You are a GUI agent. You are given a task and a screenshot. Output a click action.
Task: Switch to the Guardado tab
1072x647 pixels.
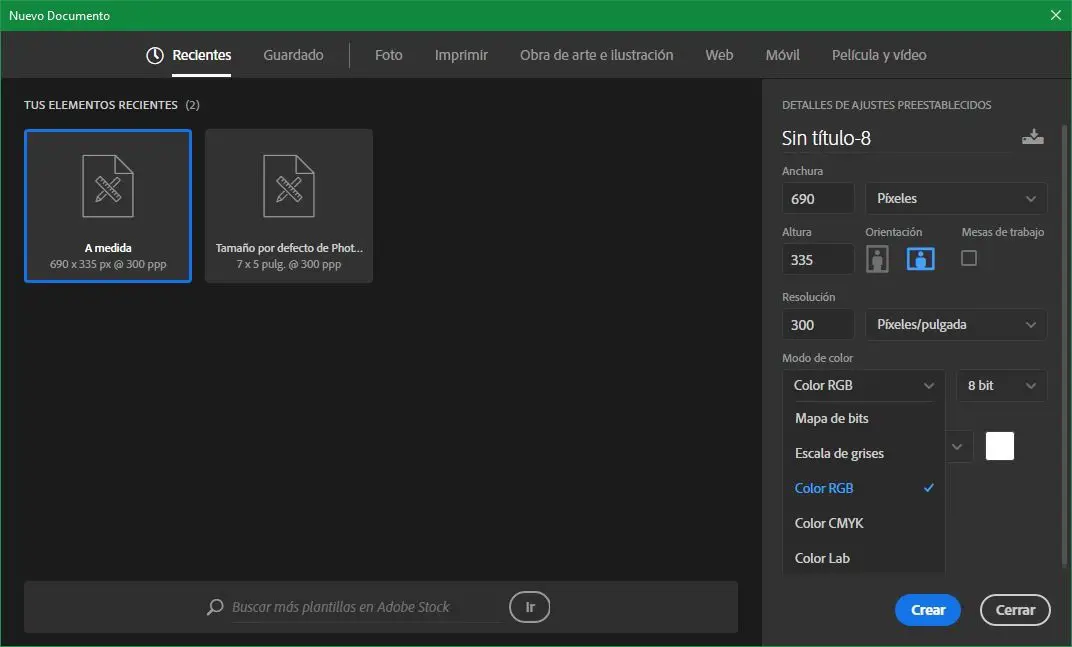293,55
